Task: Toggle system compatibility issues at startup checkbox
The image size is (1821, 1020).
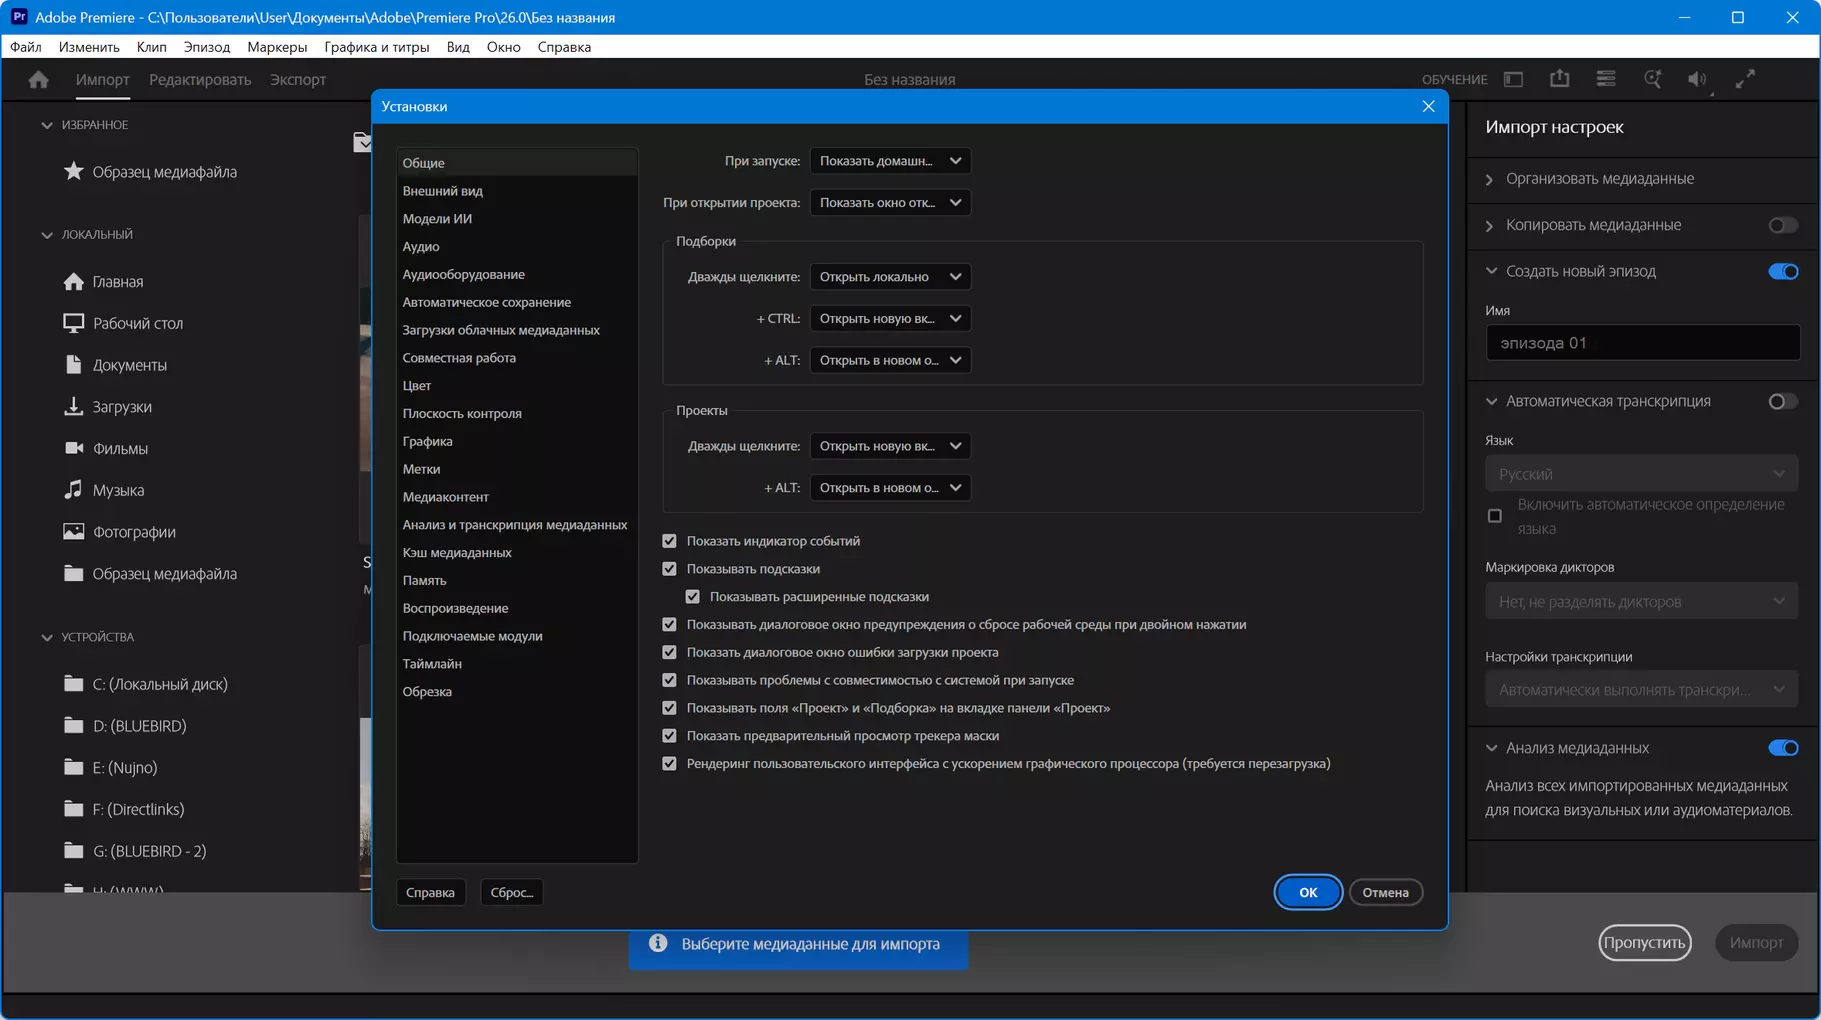Action: click(x=669, y=680)
